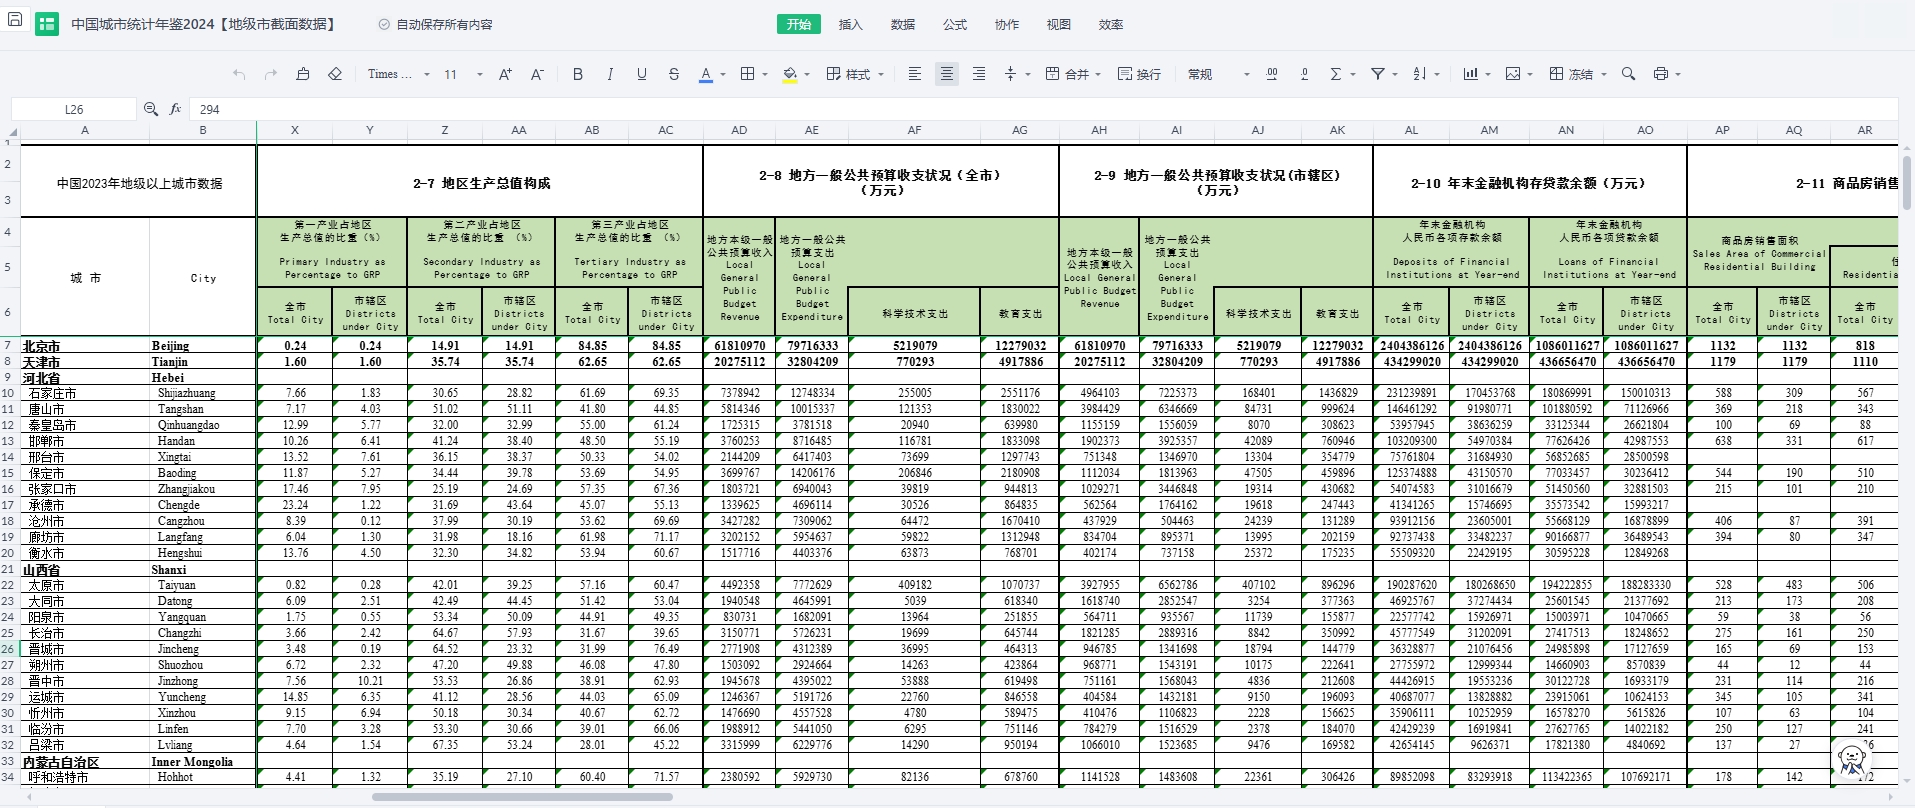Click the fx insert function icon
The height and width of the screenshot is (808, 1915).
click(176, 109)
